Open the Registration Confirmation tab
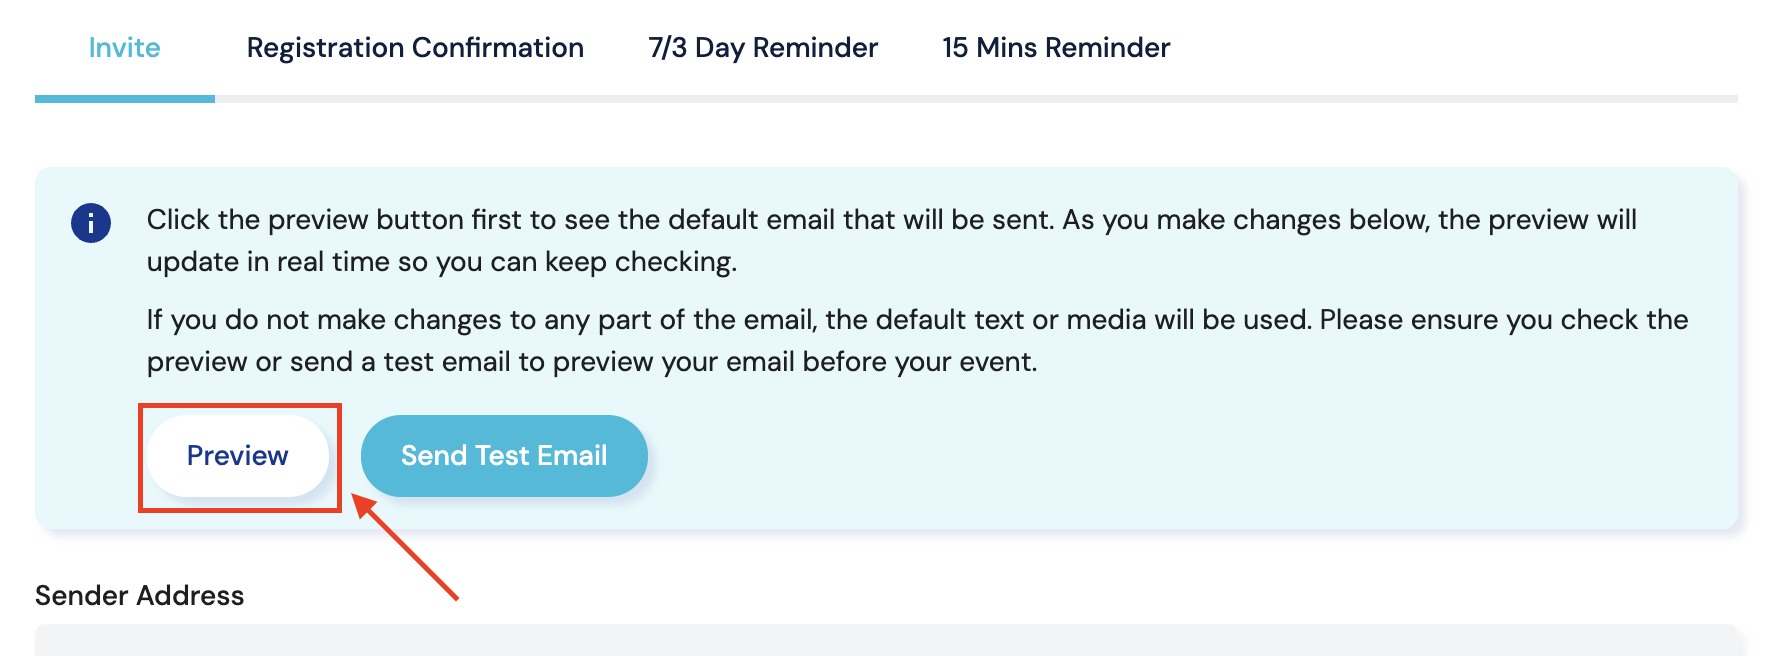Screen dimensions: 1774x656 [x=415, y=48]
